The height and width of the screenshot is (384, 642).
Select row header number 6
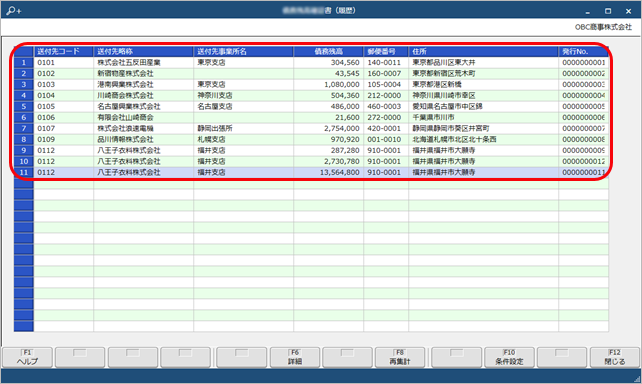point(24,117)
